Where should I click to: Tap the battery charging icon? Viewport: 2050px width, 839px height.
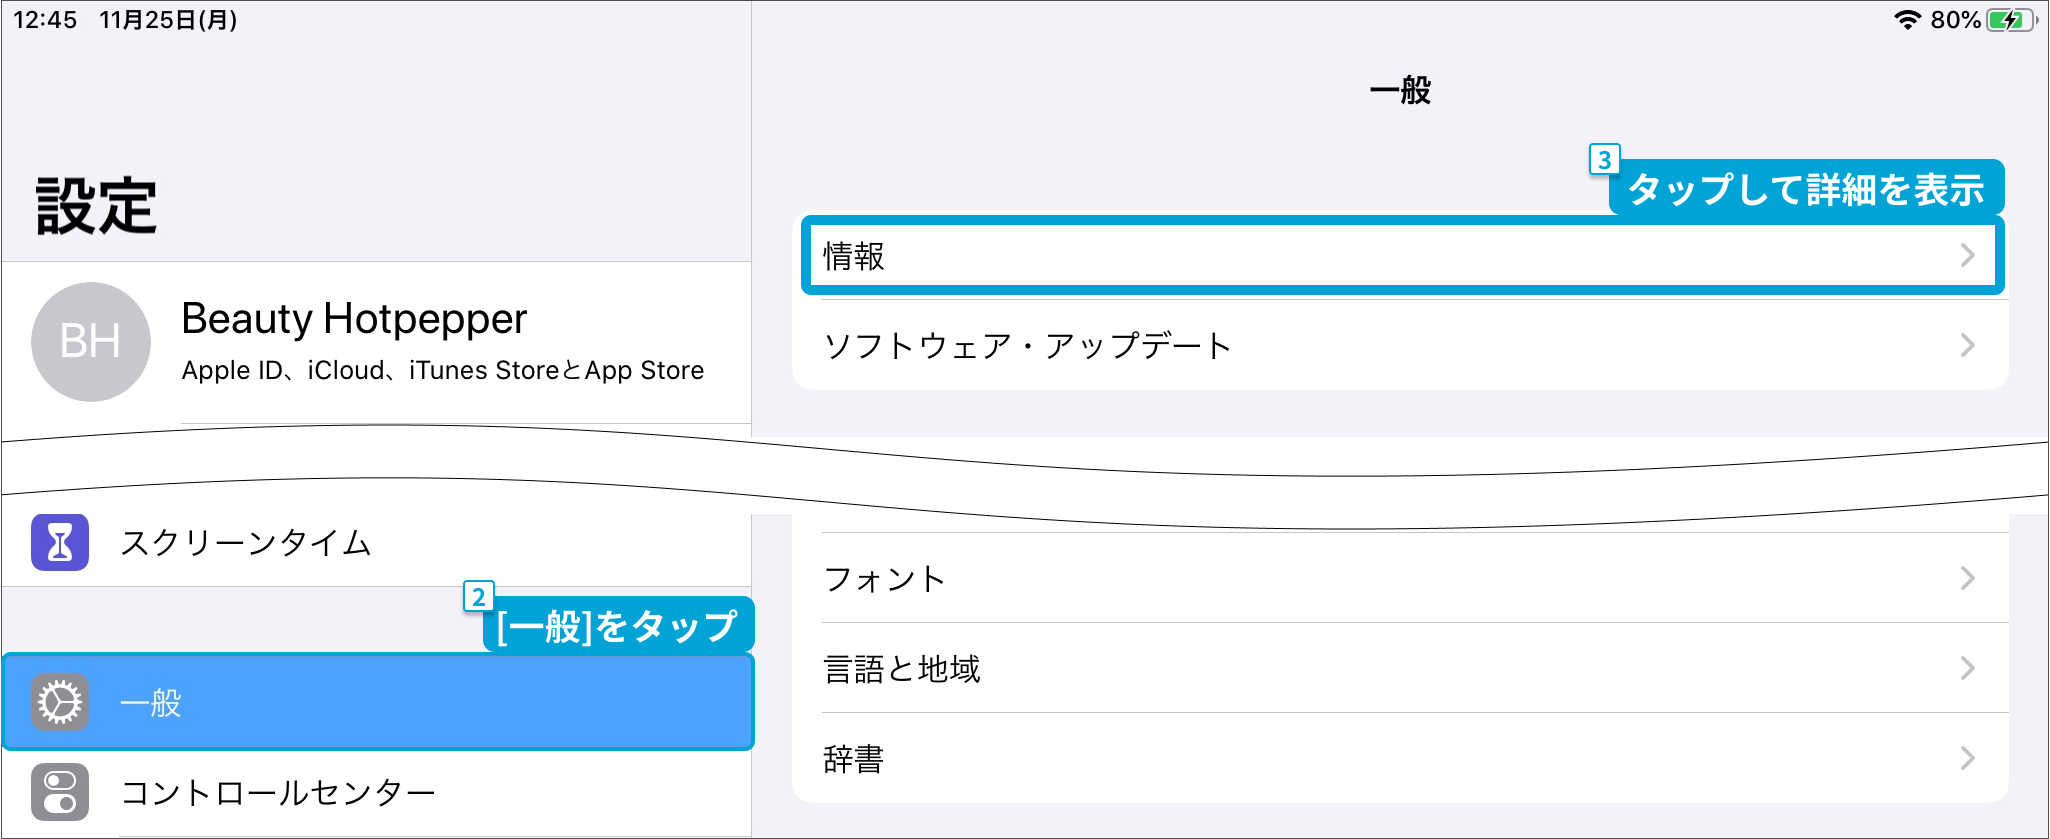tap(2010, 20)
